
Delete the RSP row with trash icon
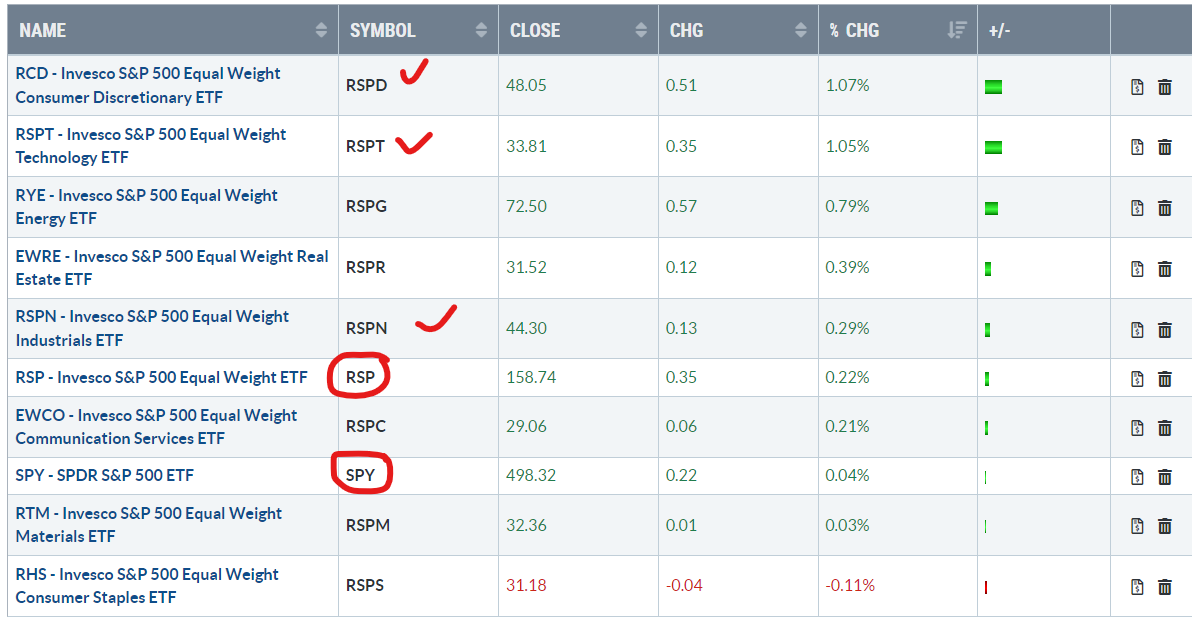(x=1165, y=379)
